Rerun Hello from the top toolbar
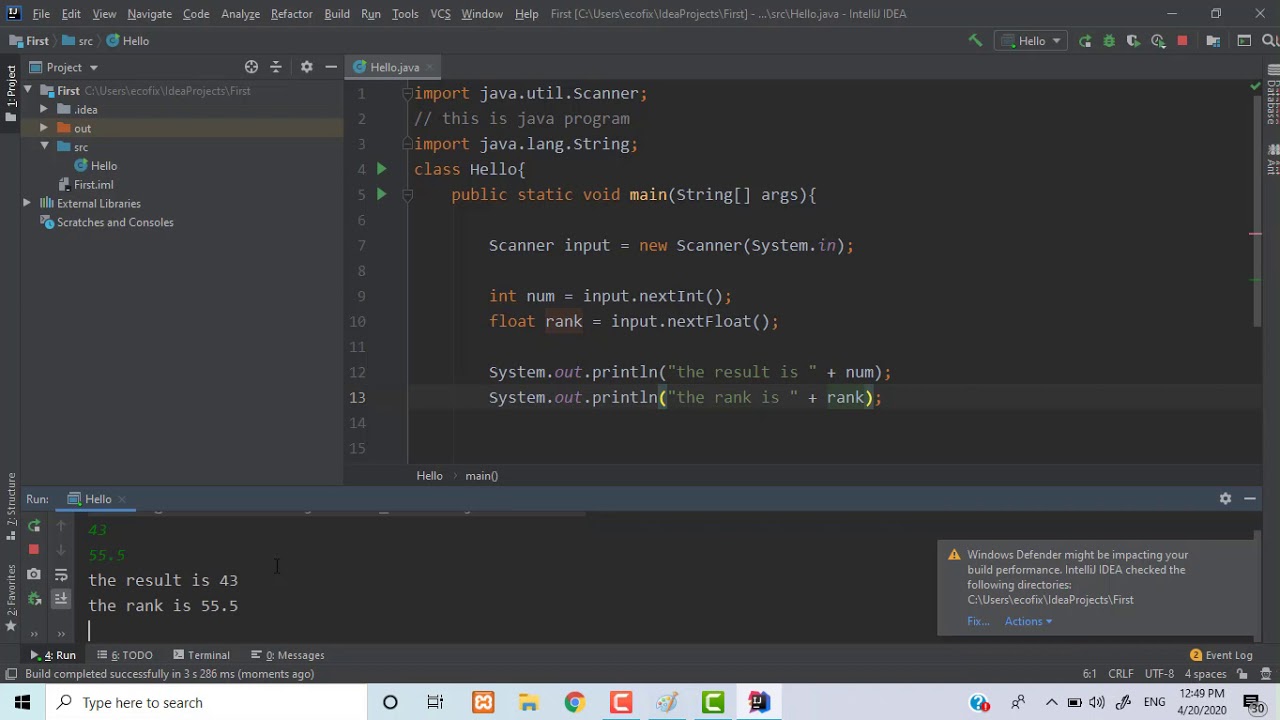Viewport: 1280px width, 720px height. click(x=1085, y=41)
